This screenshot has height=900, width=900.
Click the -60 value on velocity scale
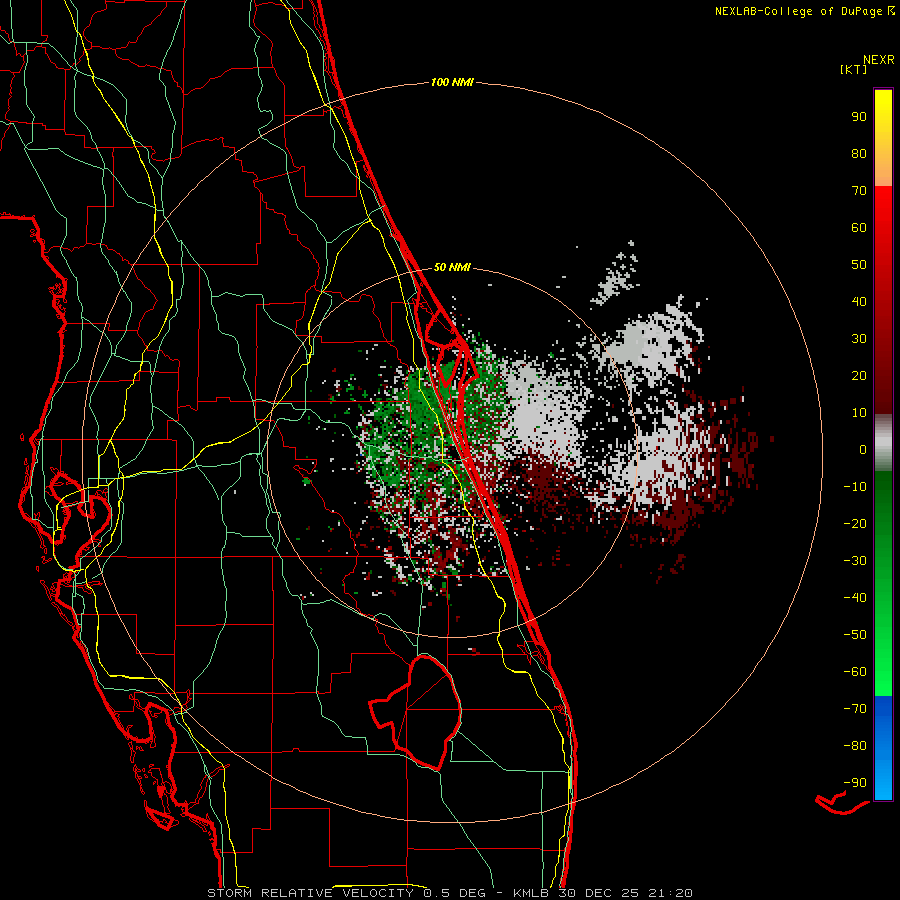[855, 672]
